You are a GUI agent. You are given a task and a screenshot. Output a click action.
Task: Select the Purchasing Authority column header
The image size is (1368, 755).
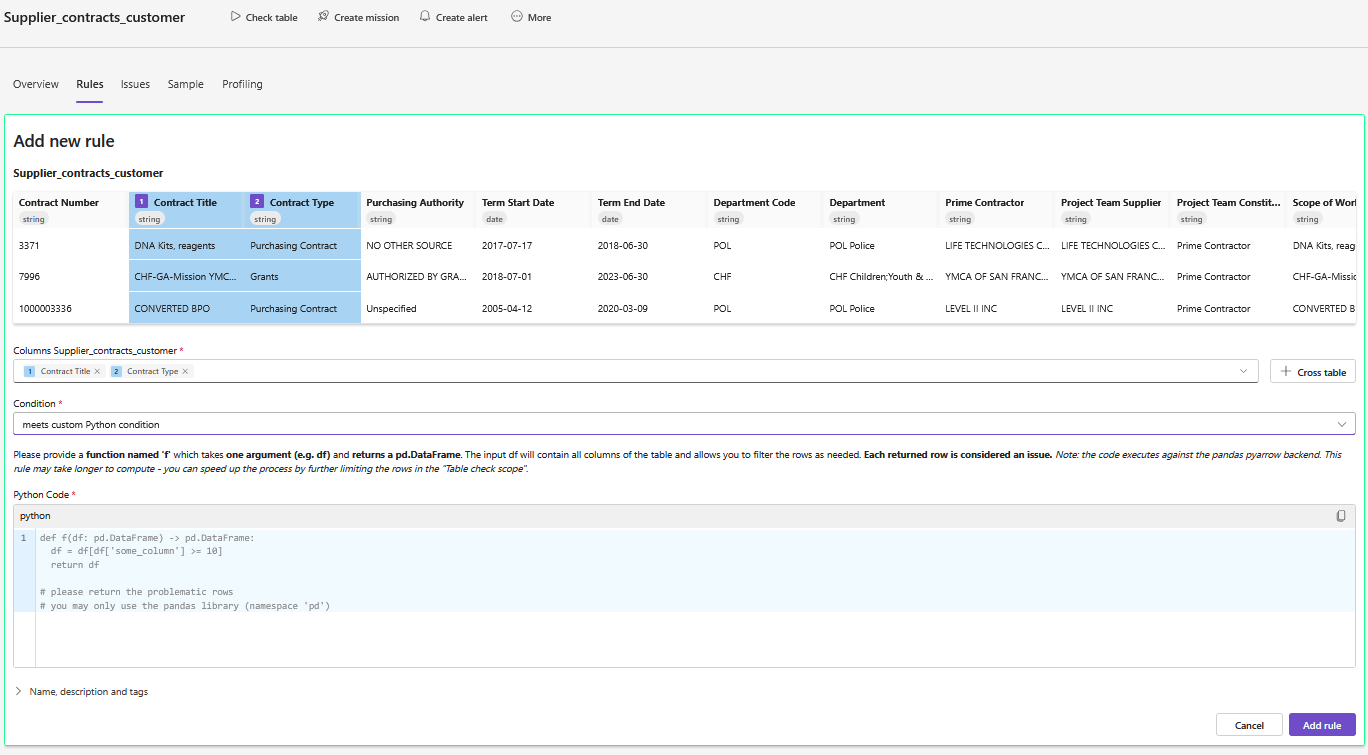pos(415,202)
